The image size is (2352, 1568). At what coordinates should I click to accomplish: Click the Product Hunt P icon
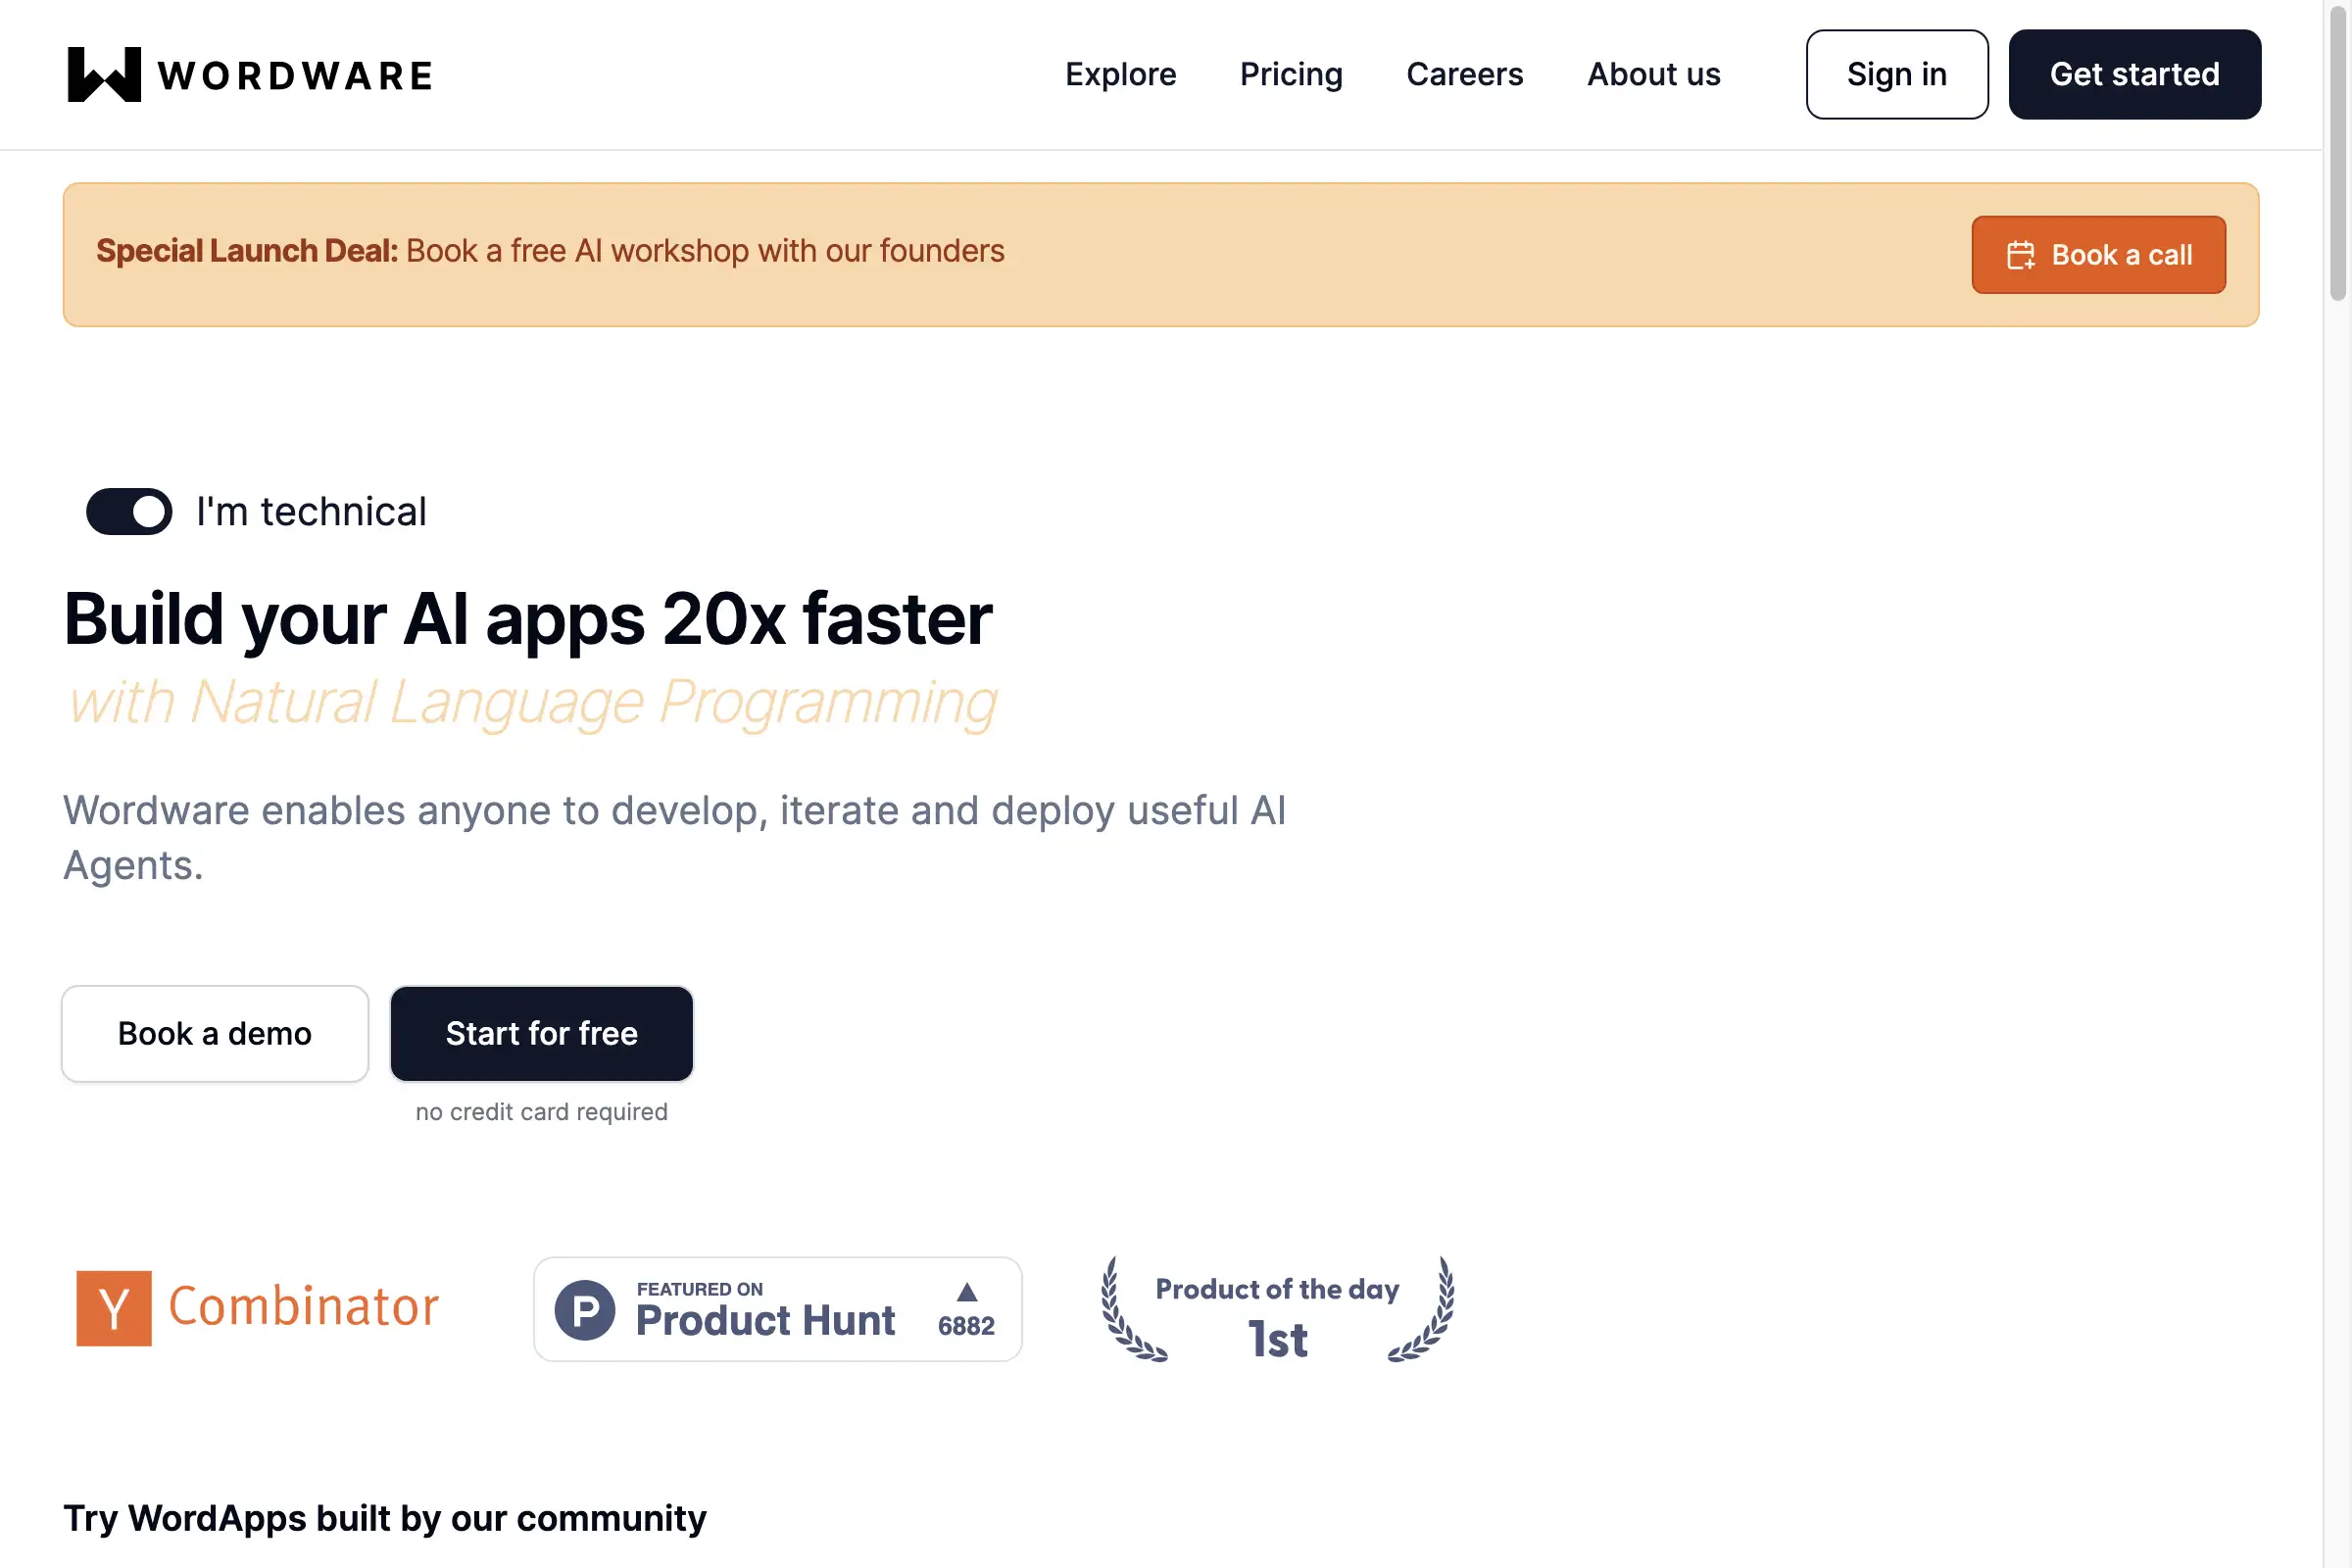tap(588, 1310)
